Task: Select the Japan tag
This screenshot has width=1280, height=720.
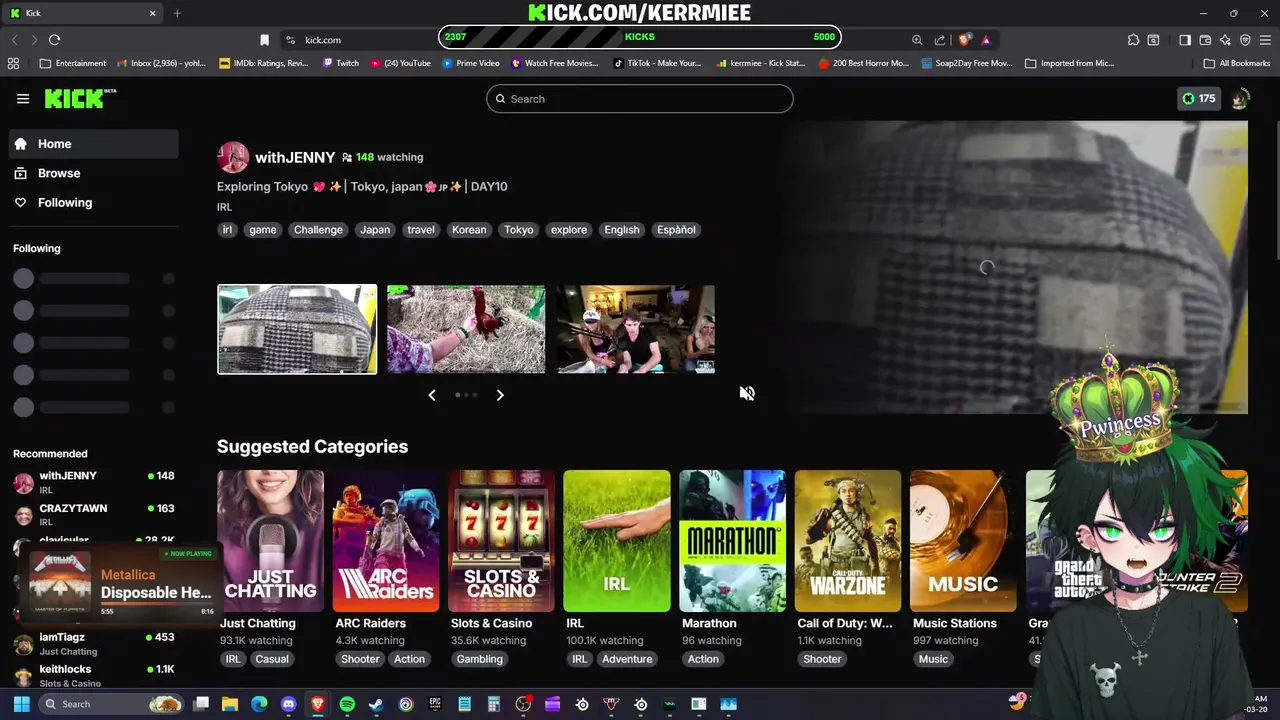Action: point(375,229)
